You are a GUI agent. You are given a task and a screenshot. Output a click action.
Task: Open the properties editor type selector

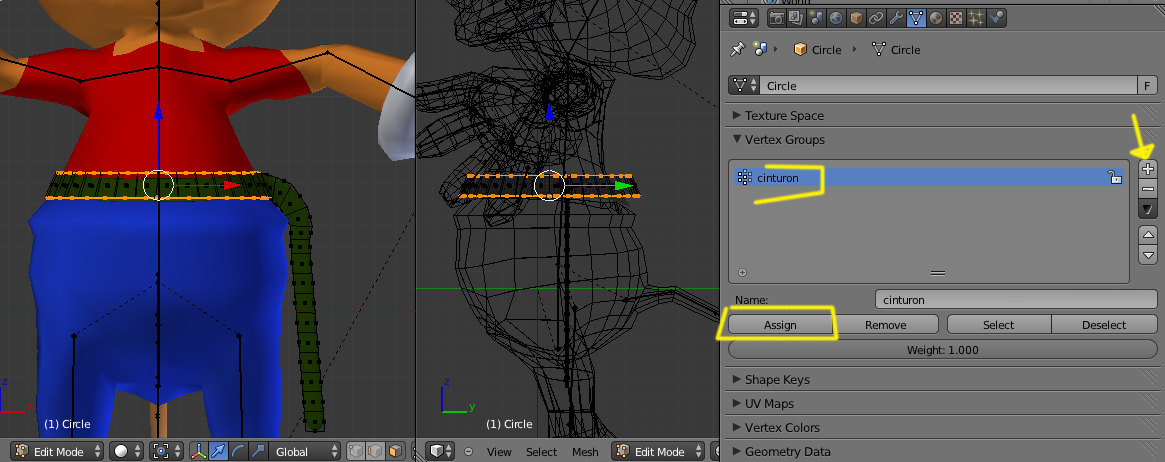coord(744,19)
